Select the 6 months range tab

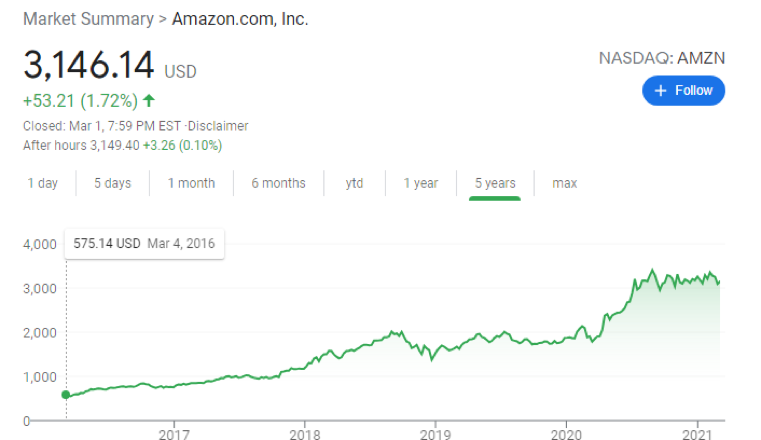click(279, 183)
